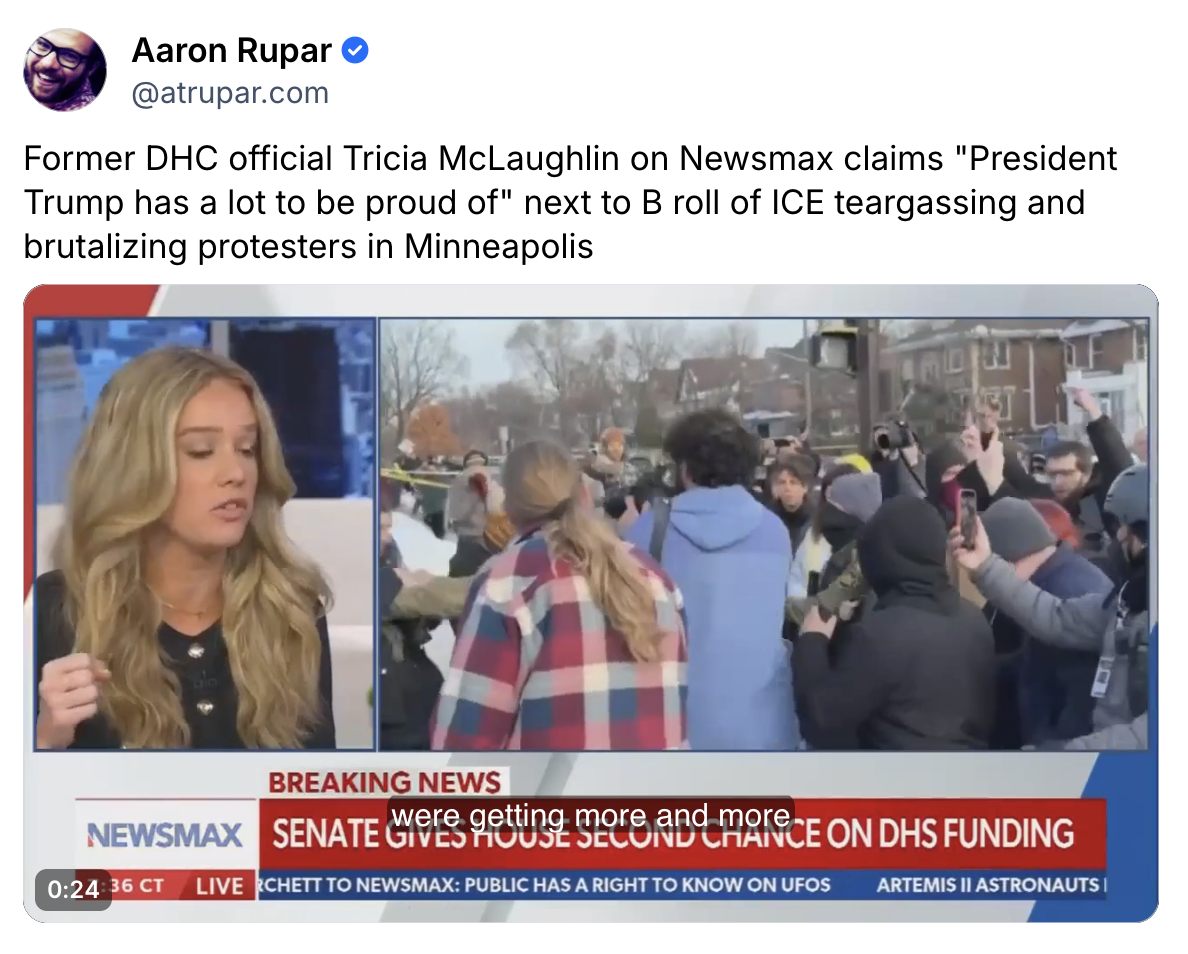Image resolution: width=1188 pixels, height=954 pixels.
Task: Open Aaron Rupar's profile avatar
Action: click(x=65, y=70)
